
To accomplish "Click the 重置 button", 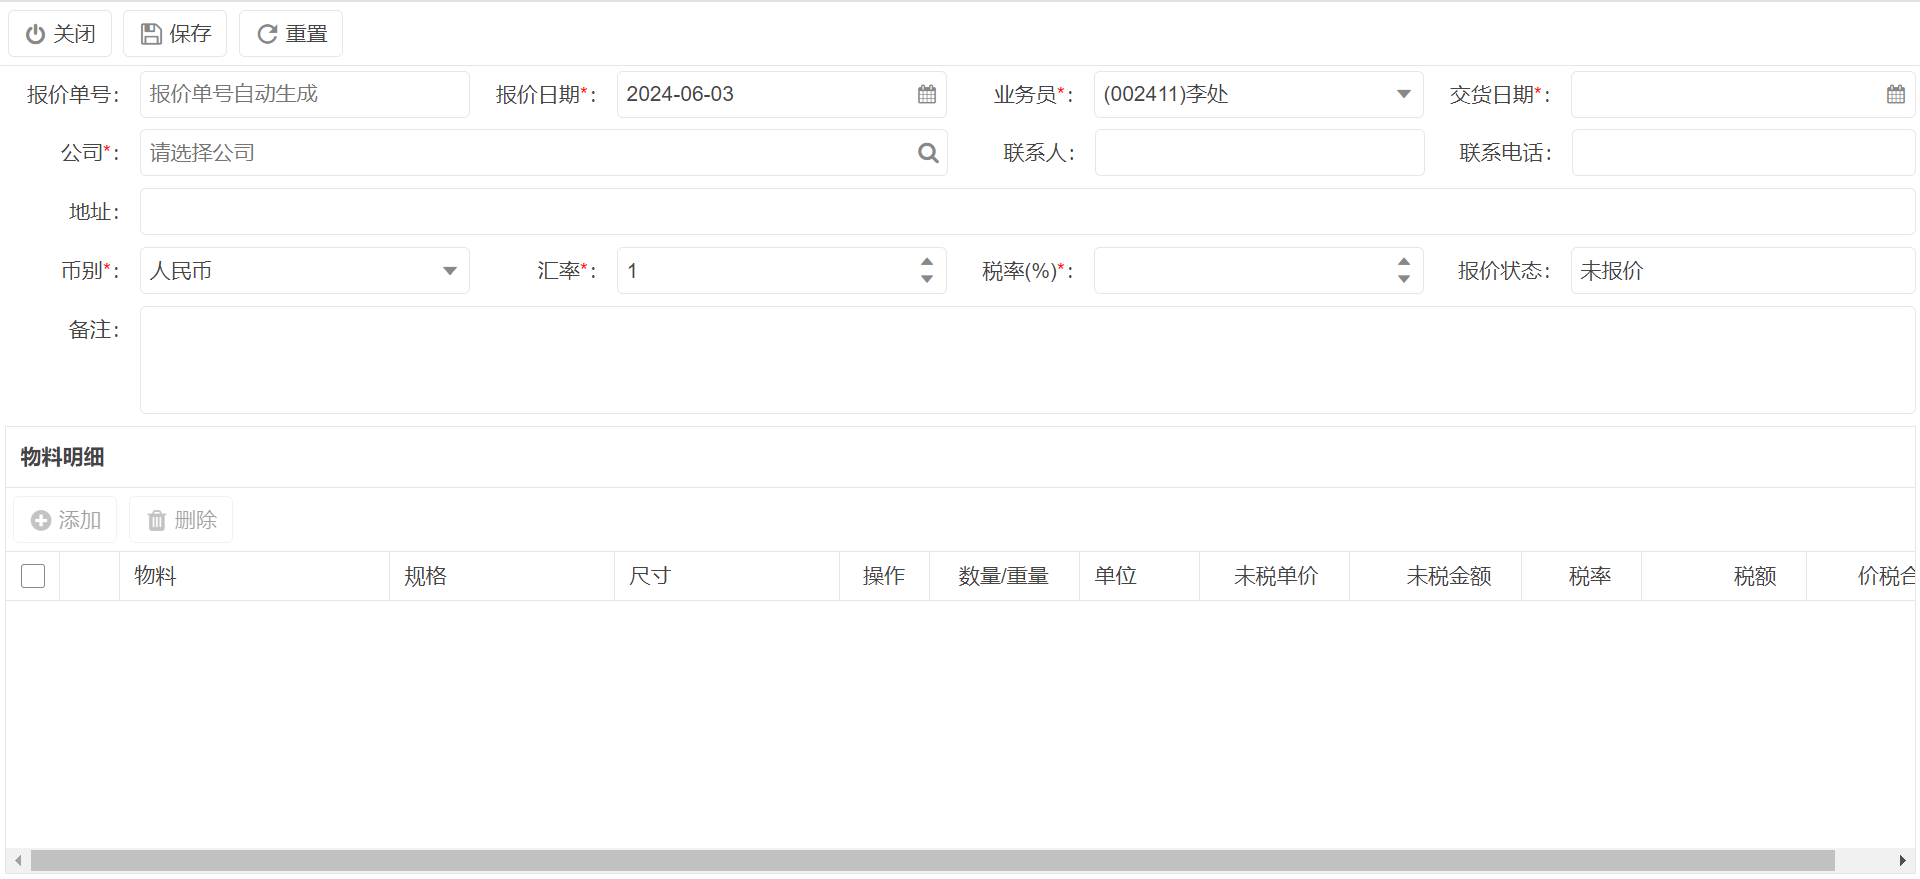I will click(x=291, y=34).
